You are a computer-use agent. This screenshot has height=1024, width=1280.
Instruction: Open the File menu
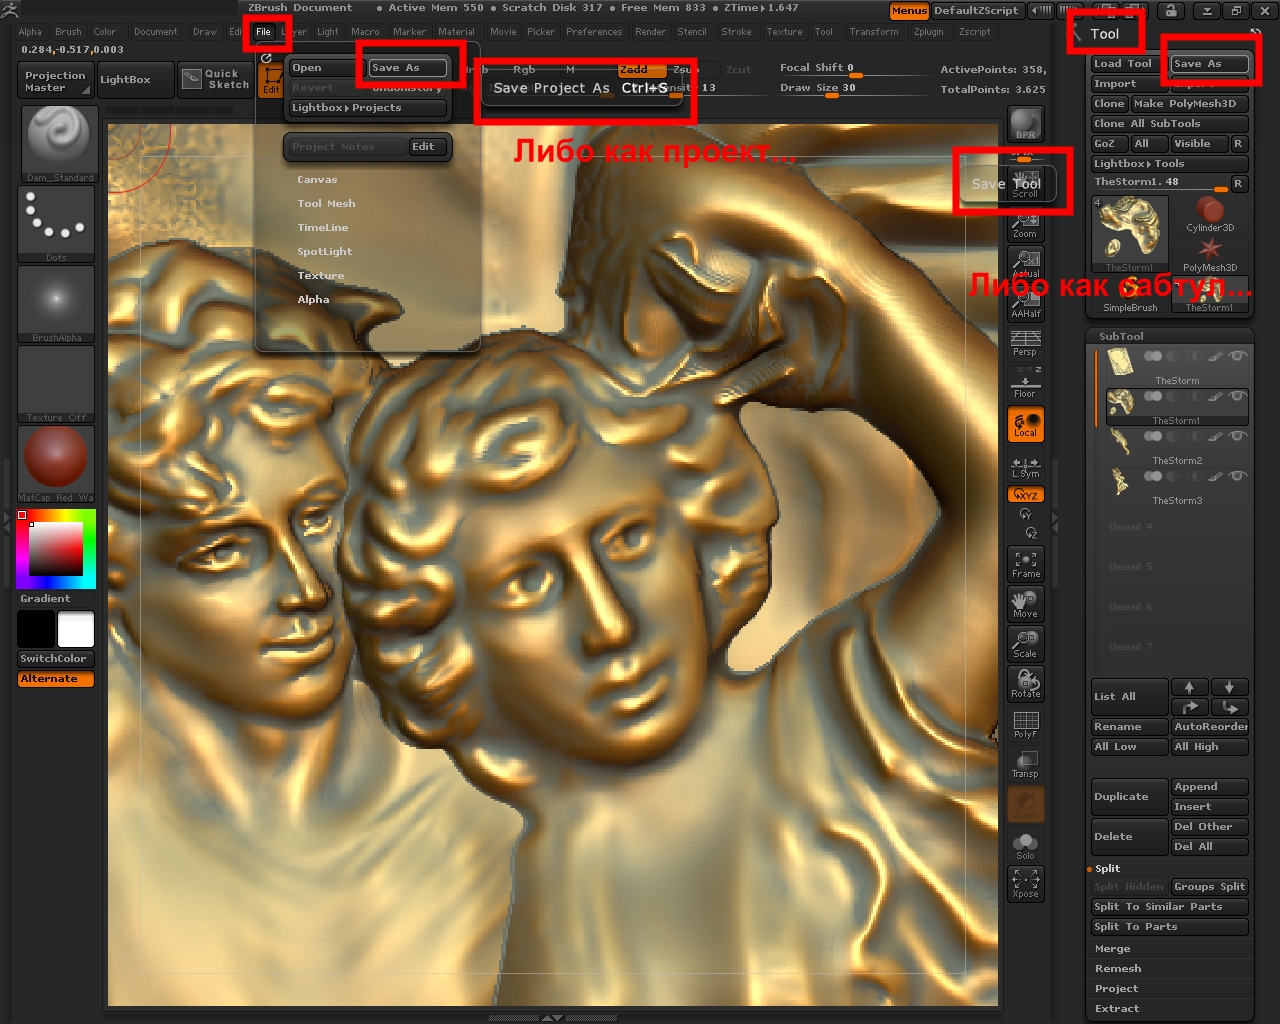tap(263, 32)
